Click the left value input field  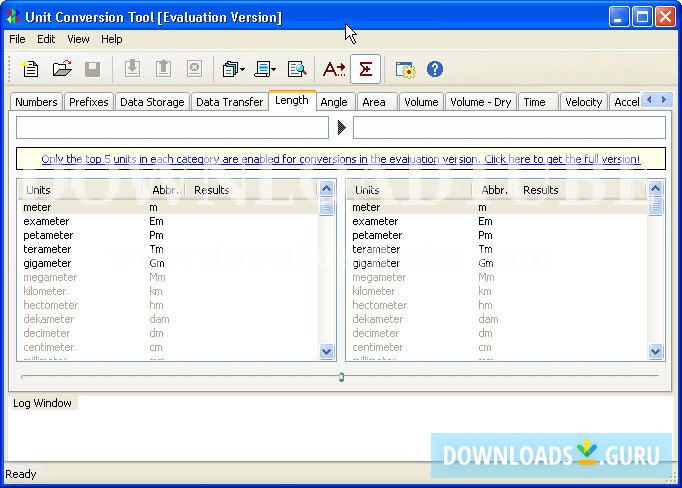[172, 127]
